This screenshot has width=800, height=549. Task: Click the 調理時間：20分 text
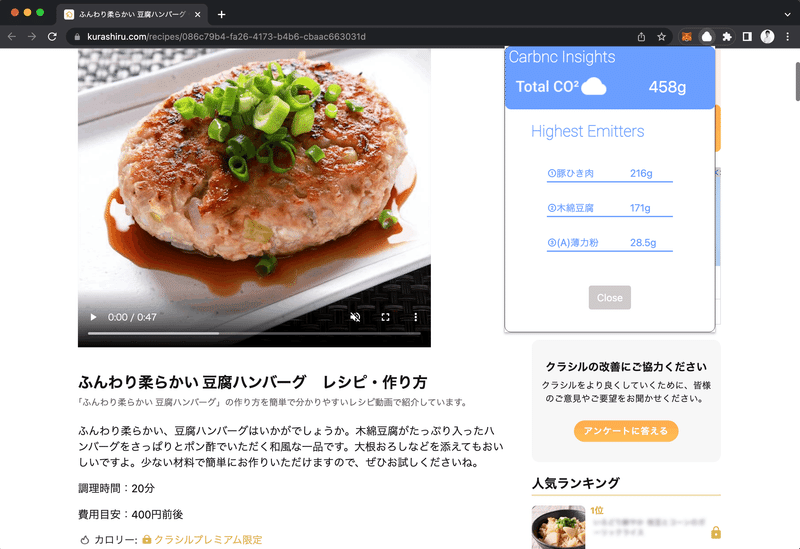[x=116, y=488]
